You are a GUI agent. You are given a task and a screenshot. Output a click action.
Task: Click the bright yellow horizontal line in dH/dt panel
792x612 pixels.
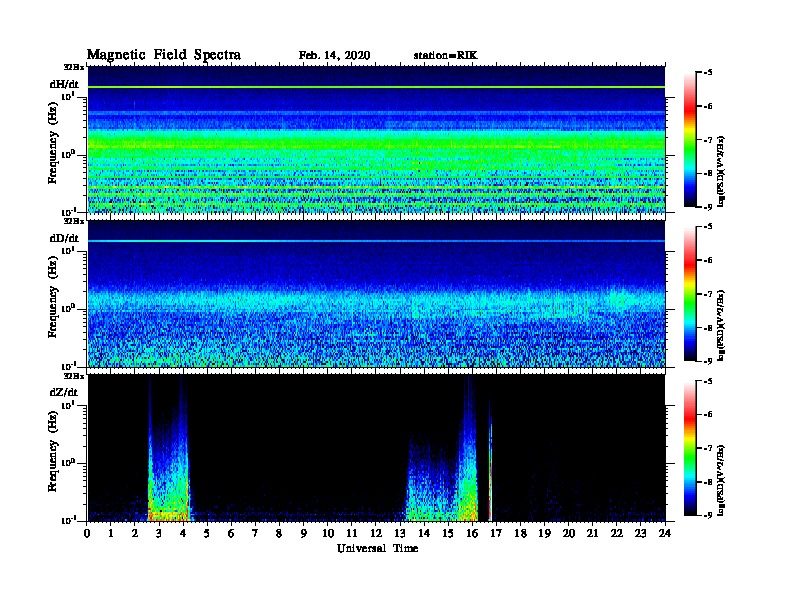(376, 87)
